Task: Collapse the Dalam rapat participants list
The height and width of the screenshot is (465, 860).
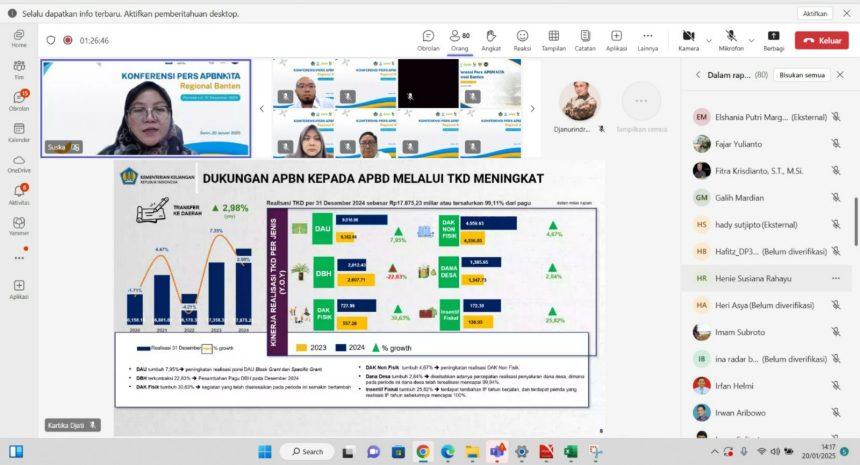Action: (698, 74)
